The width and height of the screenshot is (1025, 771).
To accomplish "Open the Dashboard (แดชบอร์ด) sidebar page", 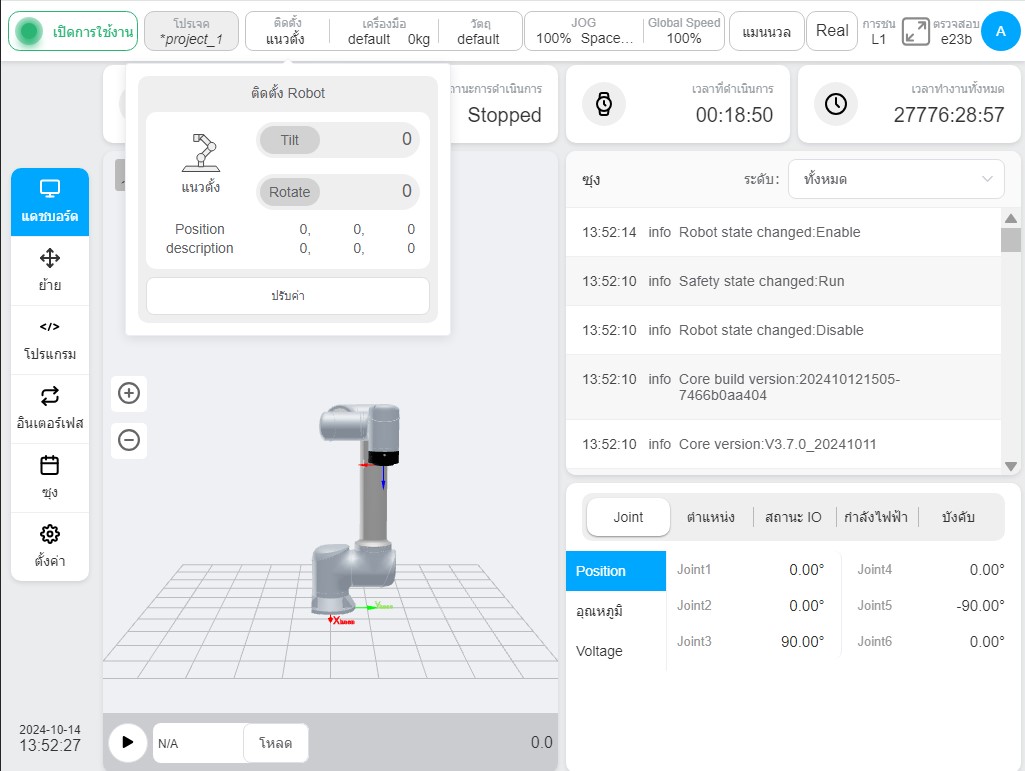I will click(x=50, y=202).
